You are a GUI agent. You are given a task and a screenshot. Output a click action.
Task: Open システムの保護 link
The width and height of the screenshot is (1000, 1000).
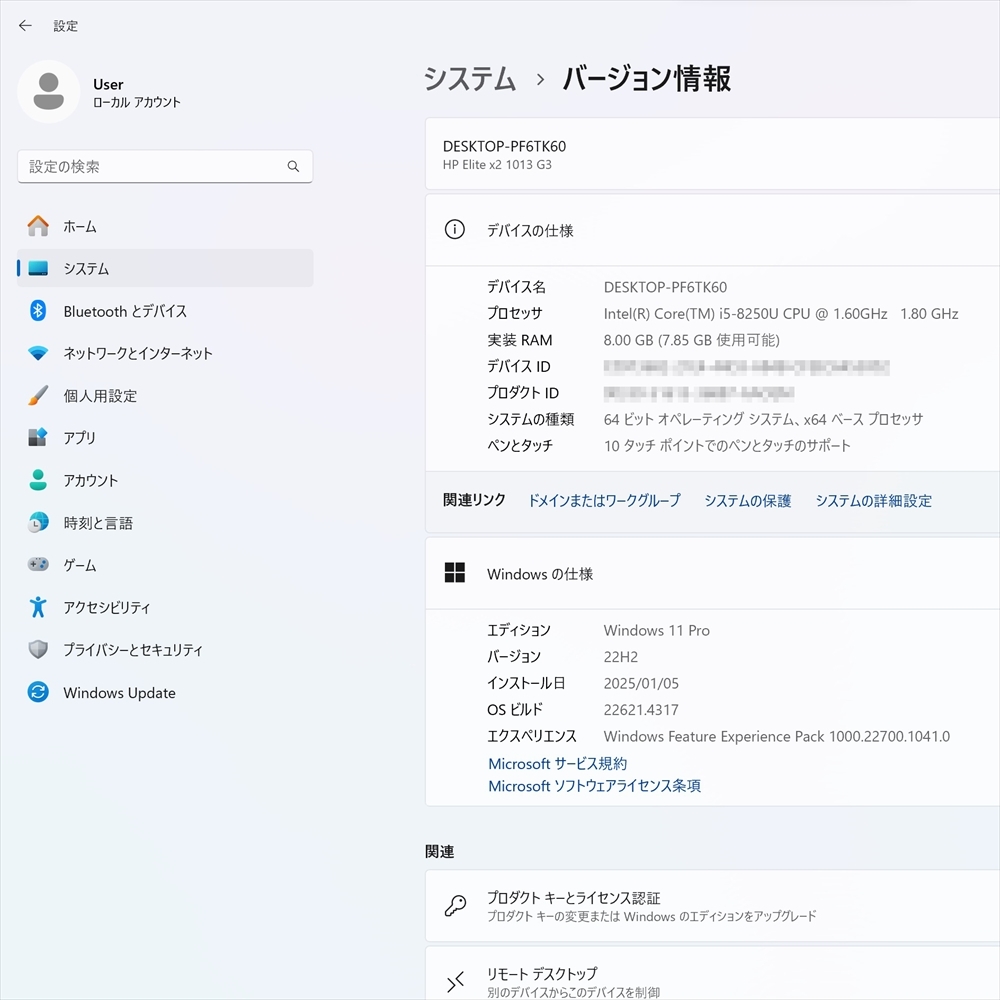(747, 501)
